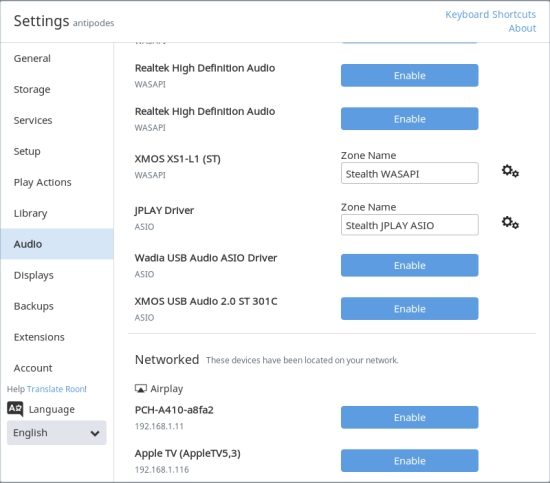Open Extensions settings section
Screen dimensions: 550x483
pyautogui.click(x=57, y=337)
